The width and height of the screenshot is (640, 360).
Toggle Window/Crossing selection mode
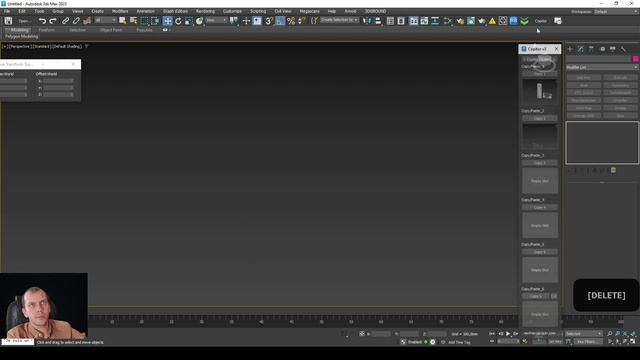[156, 21]
